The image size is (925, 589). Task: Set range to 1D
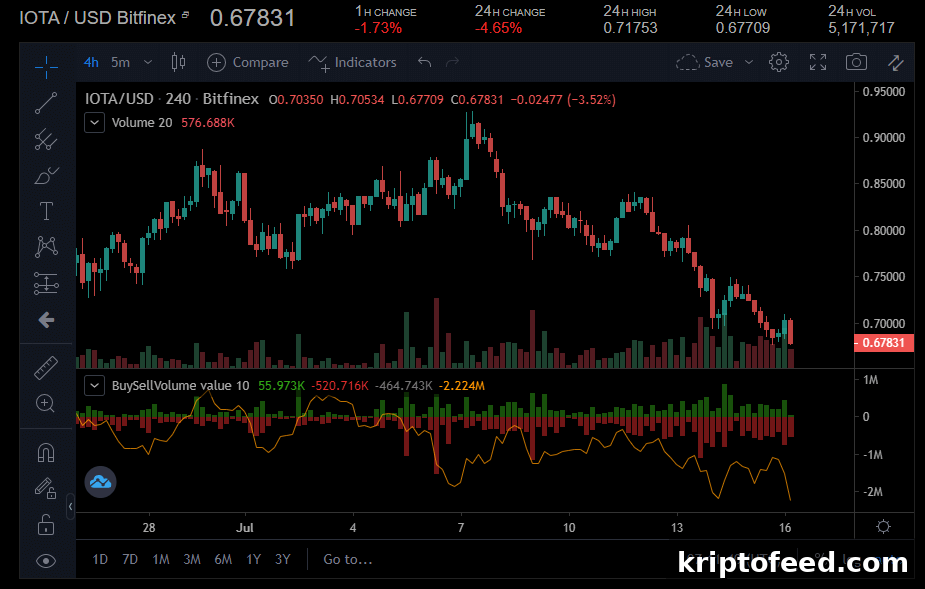(100, 559)
